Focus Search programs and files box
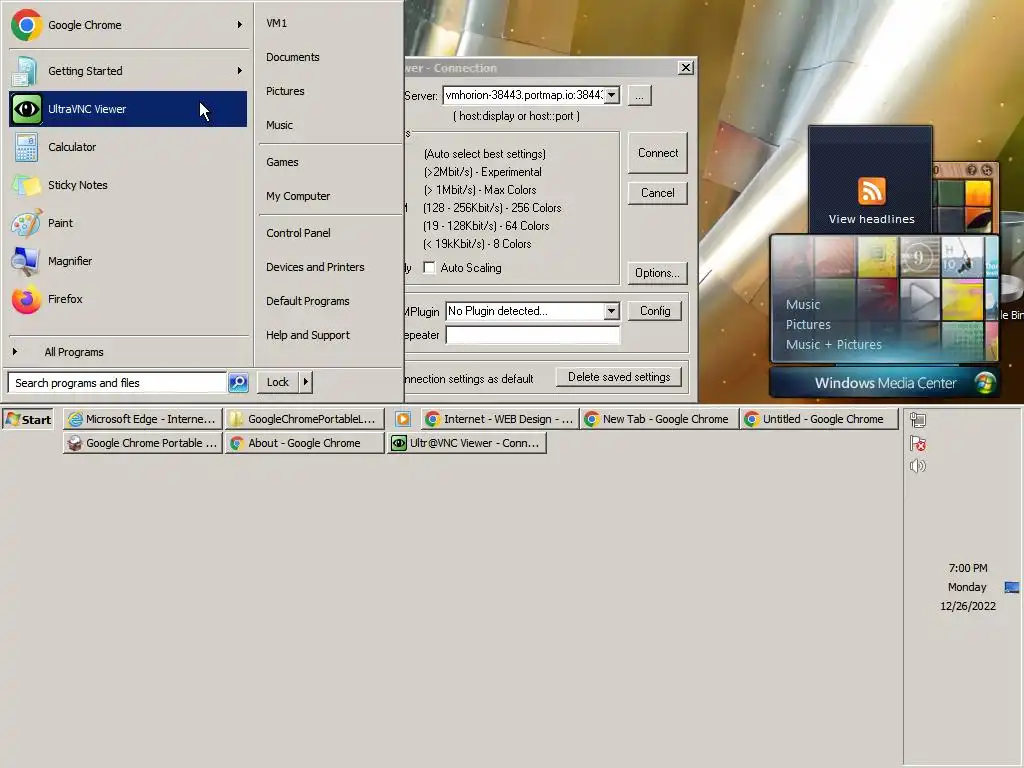This screenshot has height=768, width=1024. 118,383
